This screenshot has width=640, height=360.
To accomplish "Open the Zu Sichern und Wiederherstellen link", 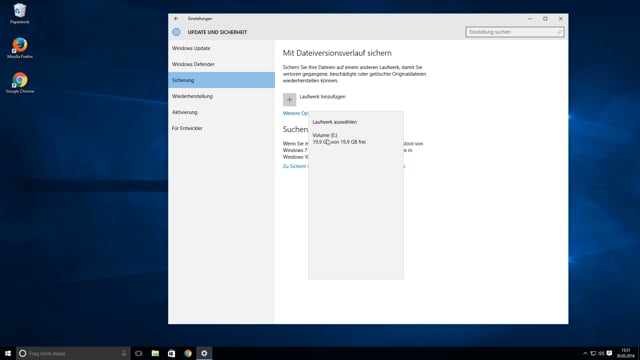I will [296, 166].
